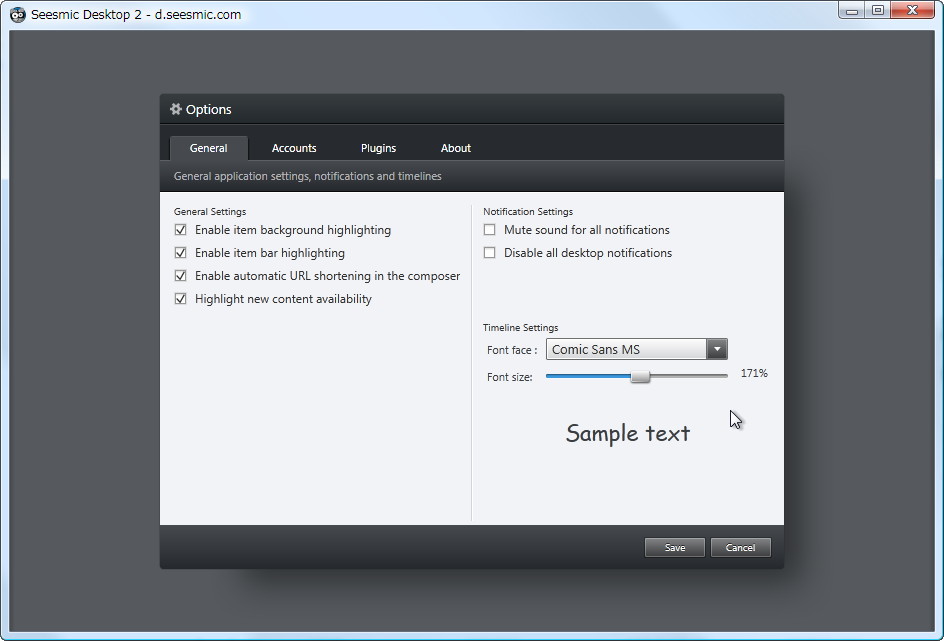Minimize the Seesmic Desktop window
Image resolution: width=944 pixels, height=641 pixels.
pyautogui.click(x=851, y=10)
